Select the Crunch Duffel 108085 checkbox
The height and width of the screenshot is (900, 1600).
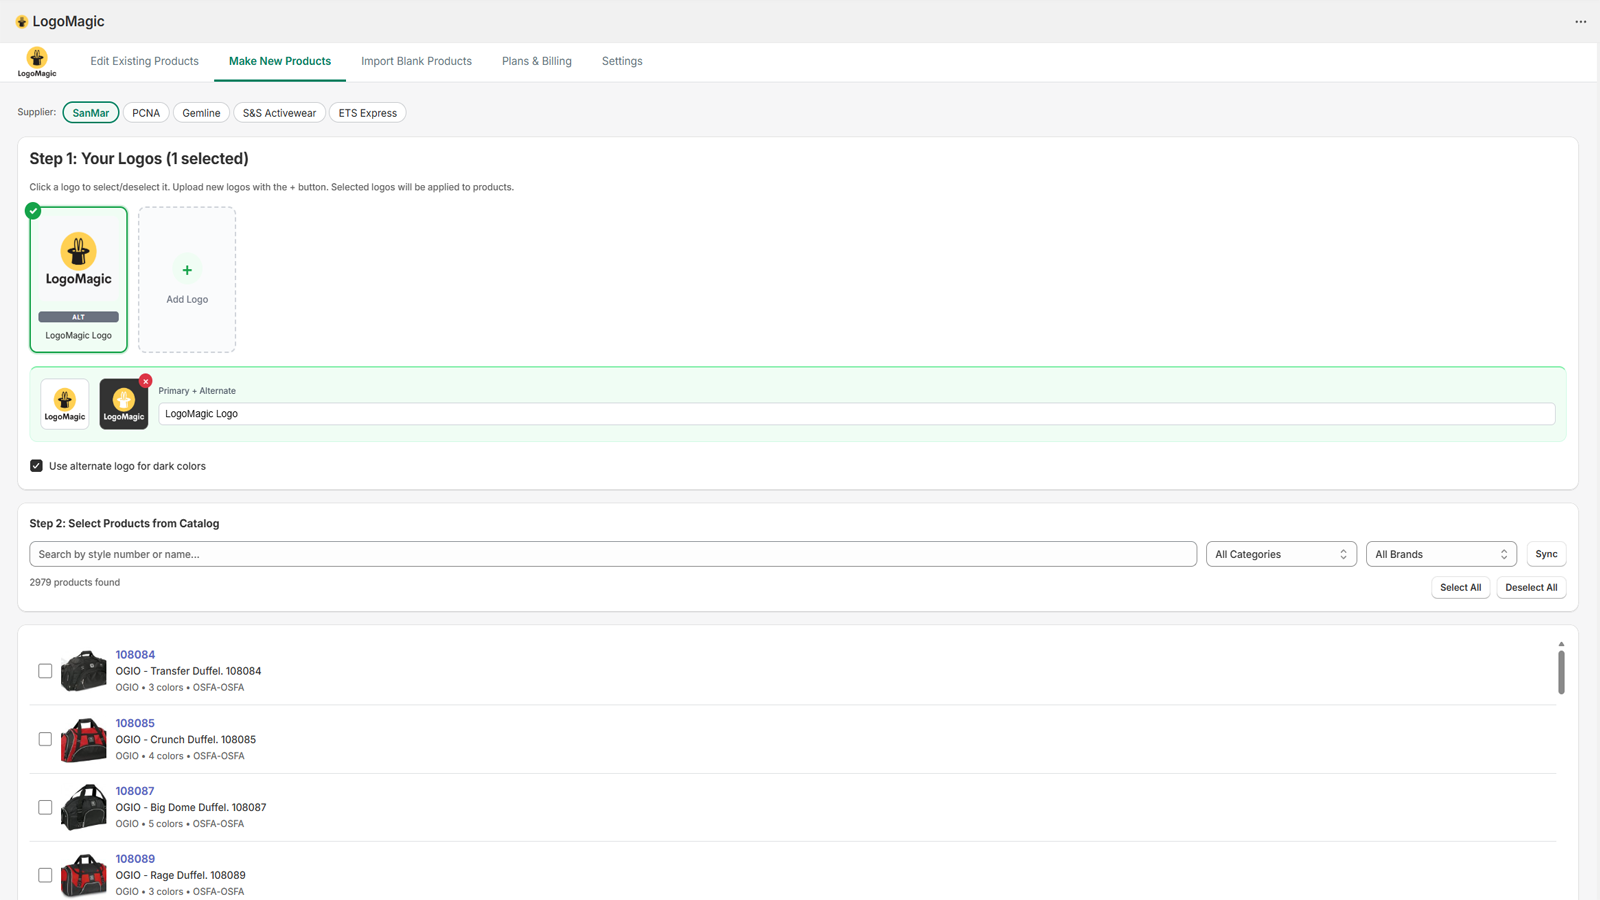coord(45,739)
